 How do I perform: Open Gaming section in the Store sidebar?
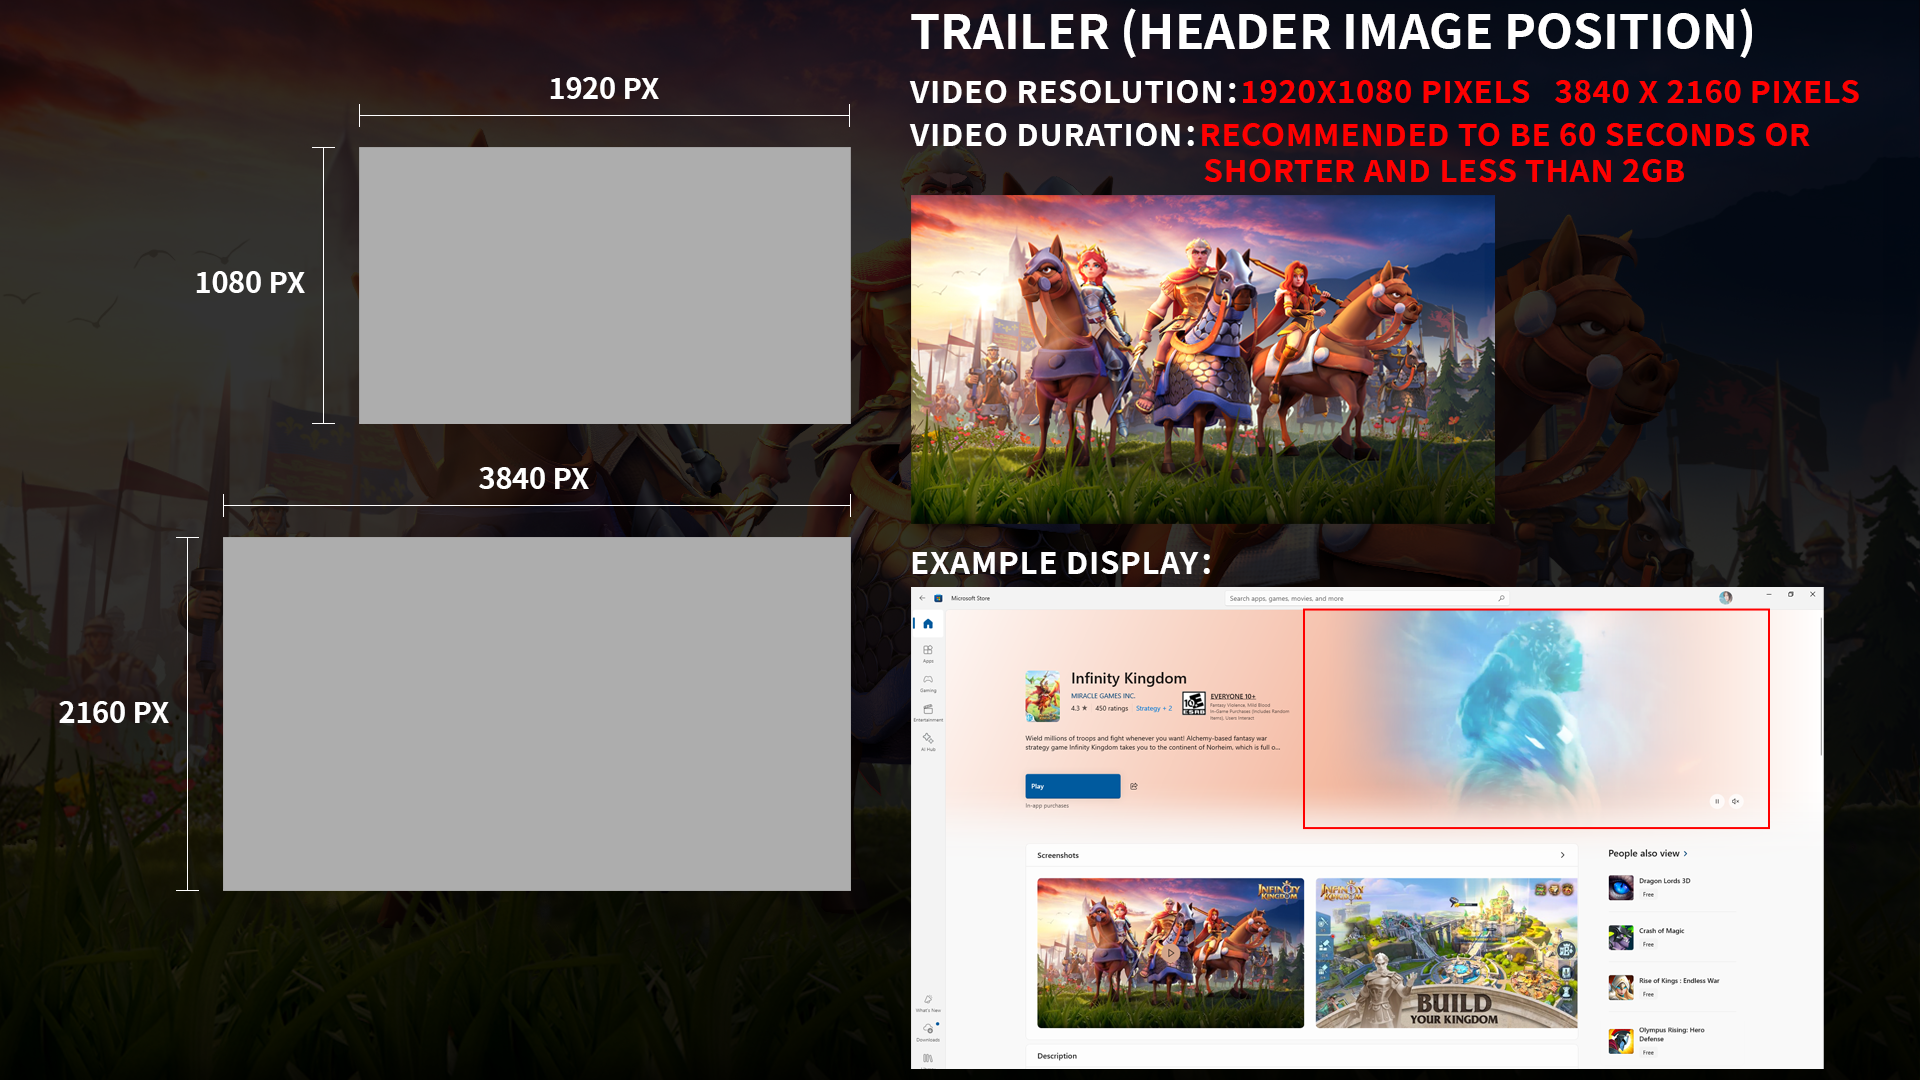pyautogui.click(x=928, y=683)
